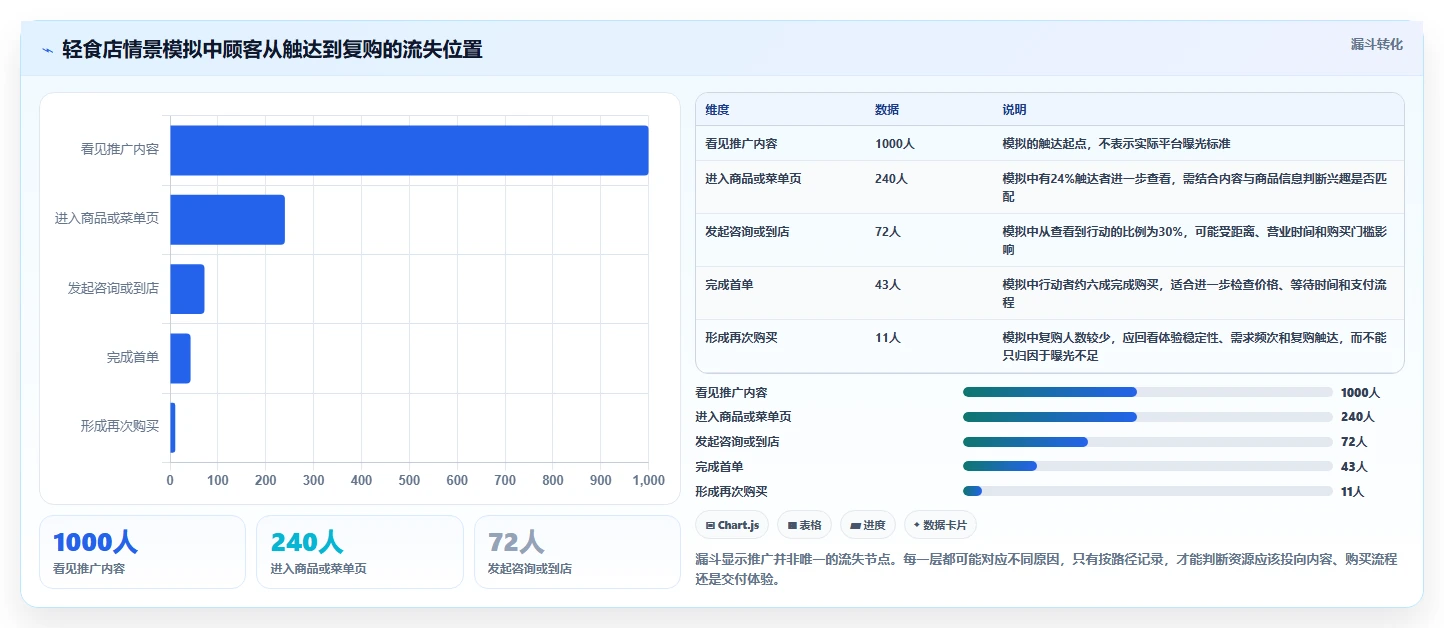Click the x-axis tick 500
Image resolution: width=1444 pixels, height=628 pixels.
coord(409,481)
